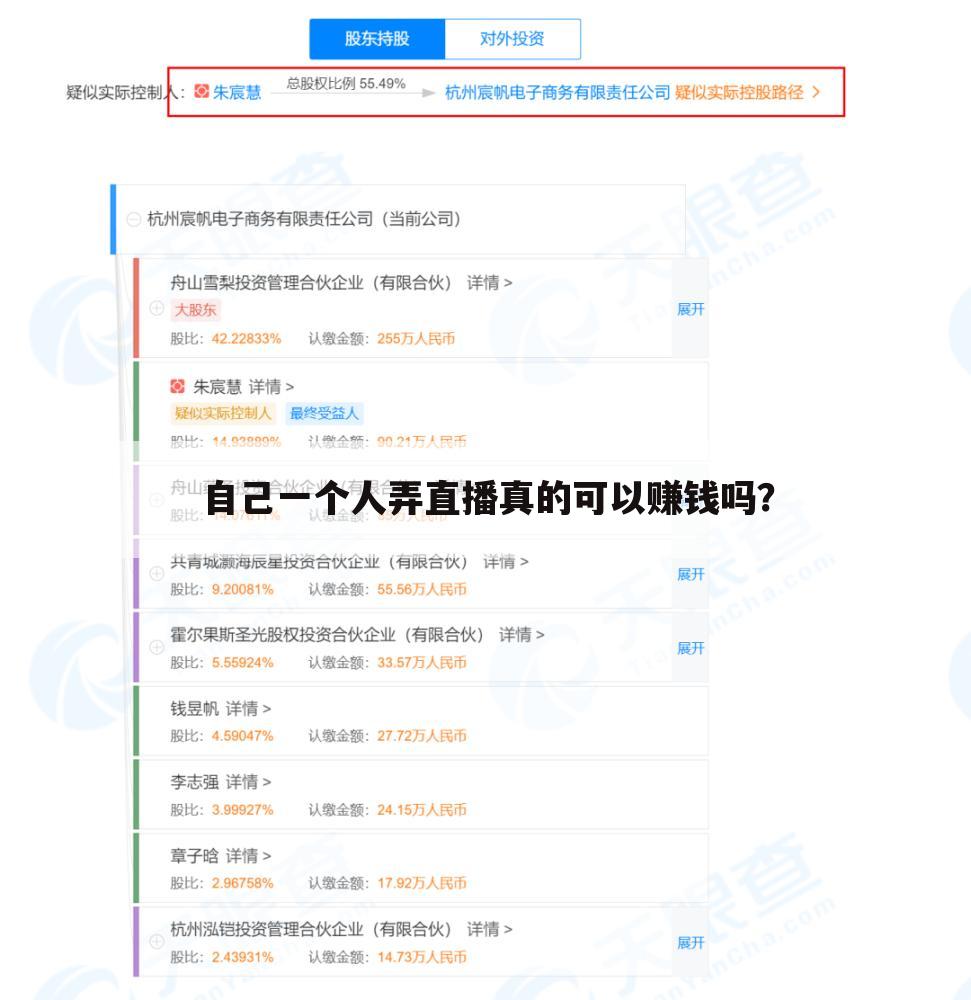The image size is (971, 1000).
Task: Click the chevron after 疑似实际控股路径
Action: tap(815, 92)
